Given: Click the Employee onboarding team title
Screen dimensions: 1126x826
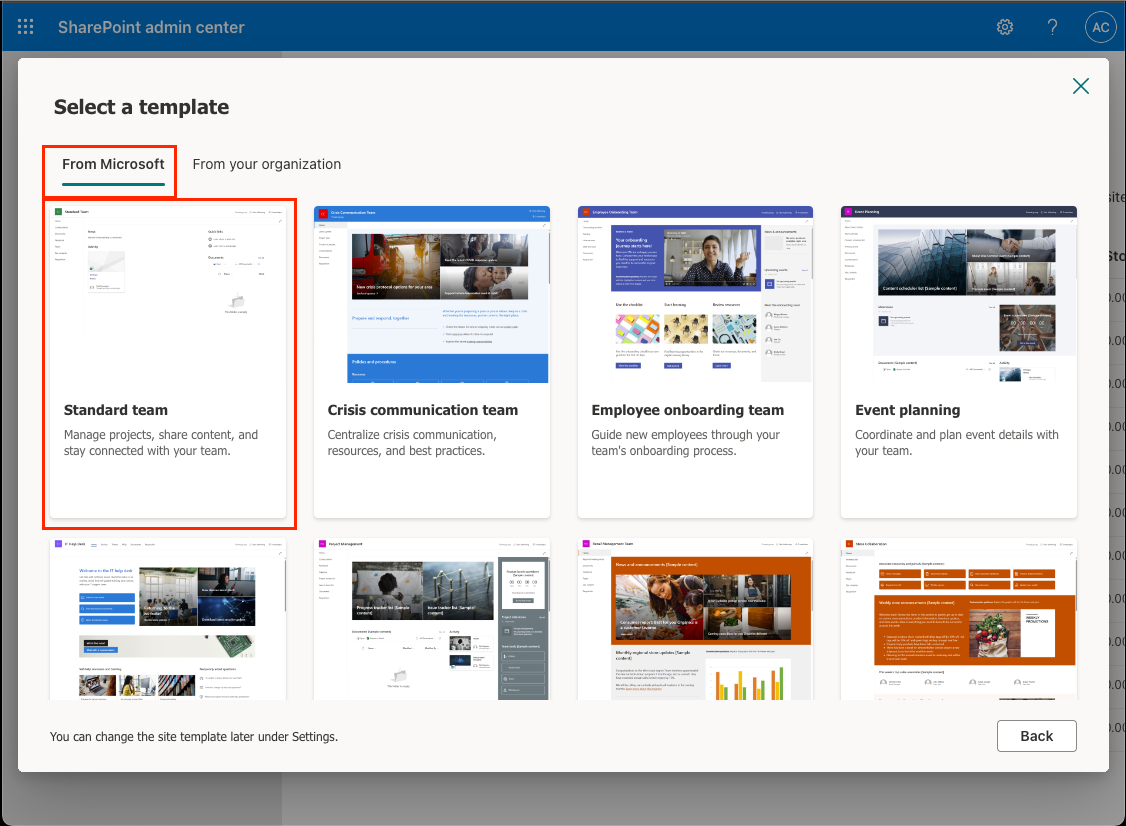Looking at the screenshot, I should pyautogui.click(x=687, y=410).
